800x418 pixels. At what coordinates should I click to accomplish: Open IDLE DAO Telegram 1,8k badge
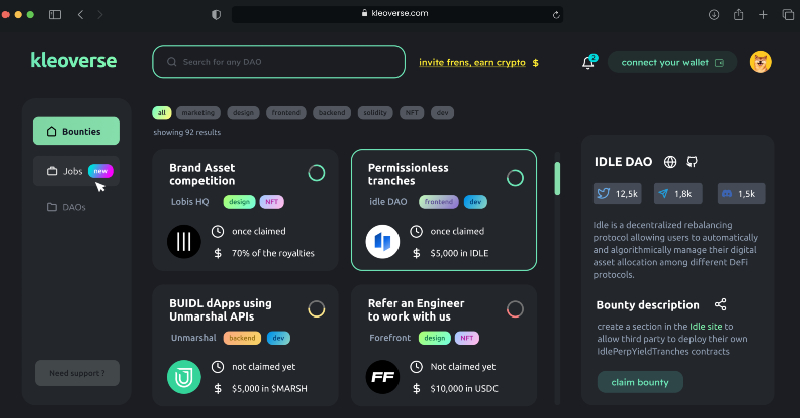coord(678,193)
